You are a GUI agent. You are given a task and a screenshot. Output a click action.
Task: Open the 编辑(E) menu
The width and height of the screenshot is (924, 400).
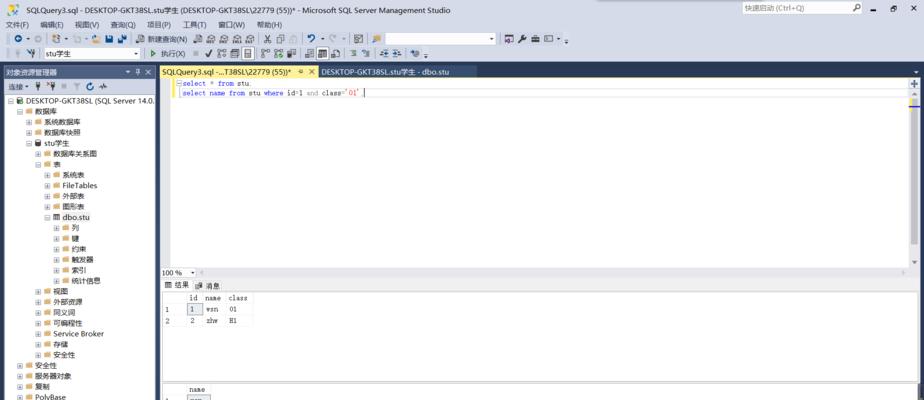coord(52,25)
